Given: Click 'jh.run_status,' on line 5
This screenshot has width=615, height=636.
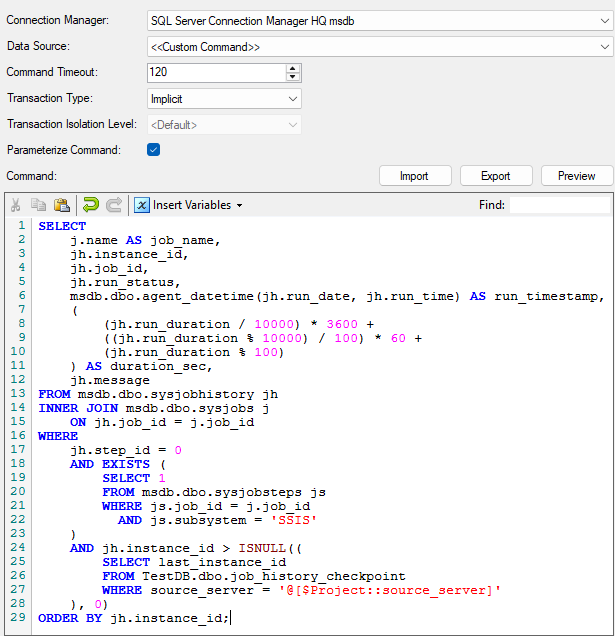Looking at the screenshot, I should [125, 282].
